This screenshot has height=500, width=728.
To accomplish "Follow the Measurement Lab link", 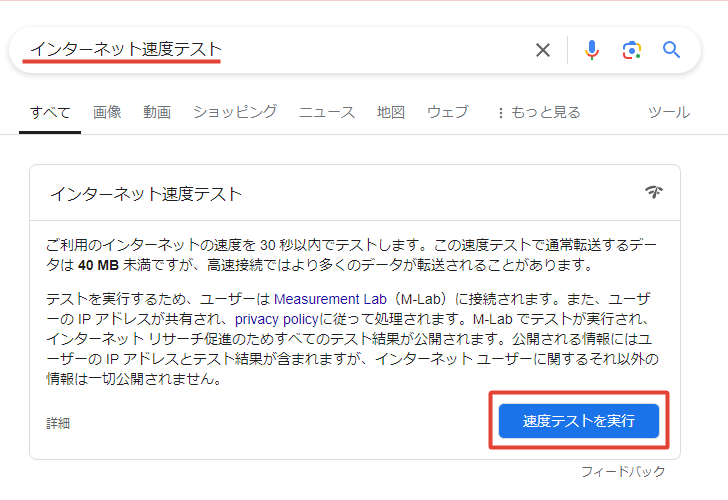I will tap(330, 299).
